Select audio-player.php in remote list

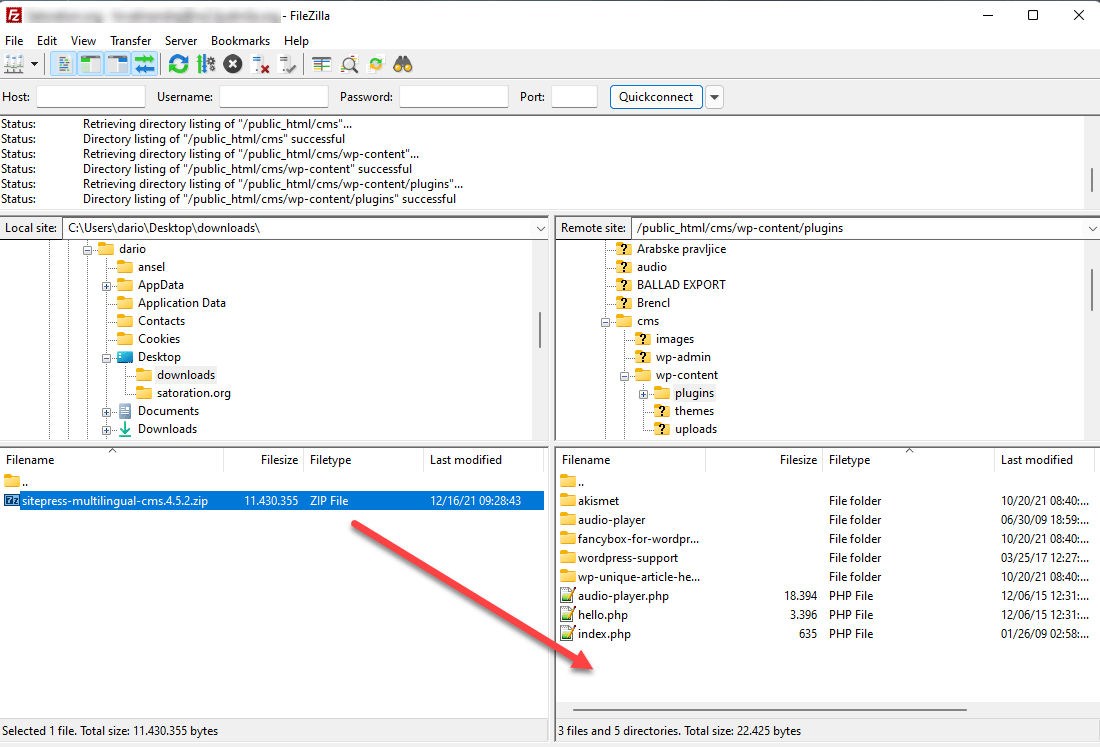pos(623,595)
